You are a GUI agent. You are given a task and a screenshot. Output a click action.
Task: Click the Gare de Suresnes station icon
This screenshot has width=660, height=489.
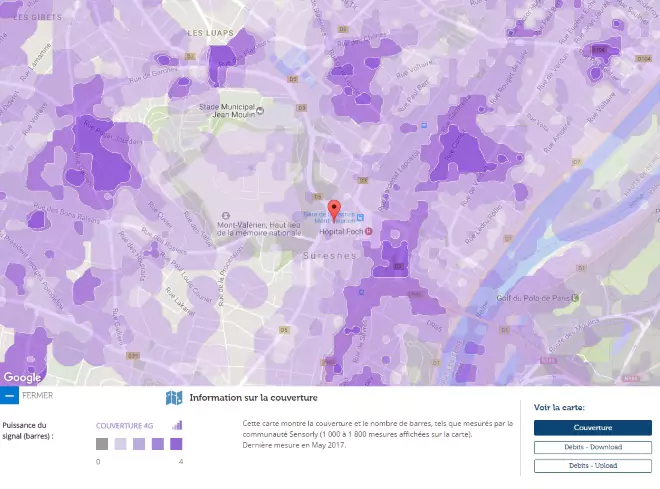pyautogui.click(x=360, y=217)
